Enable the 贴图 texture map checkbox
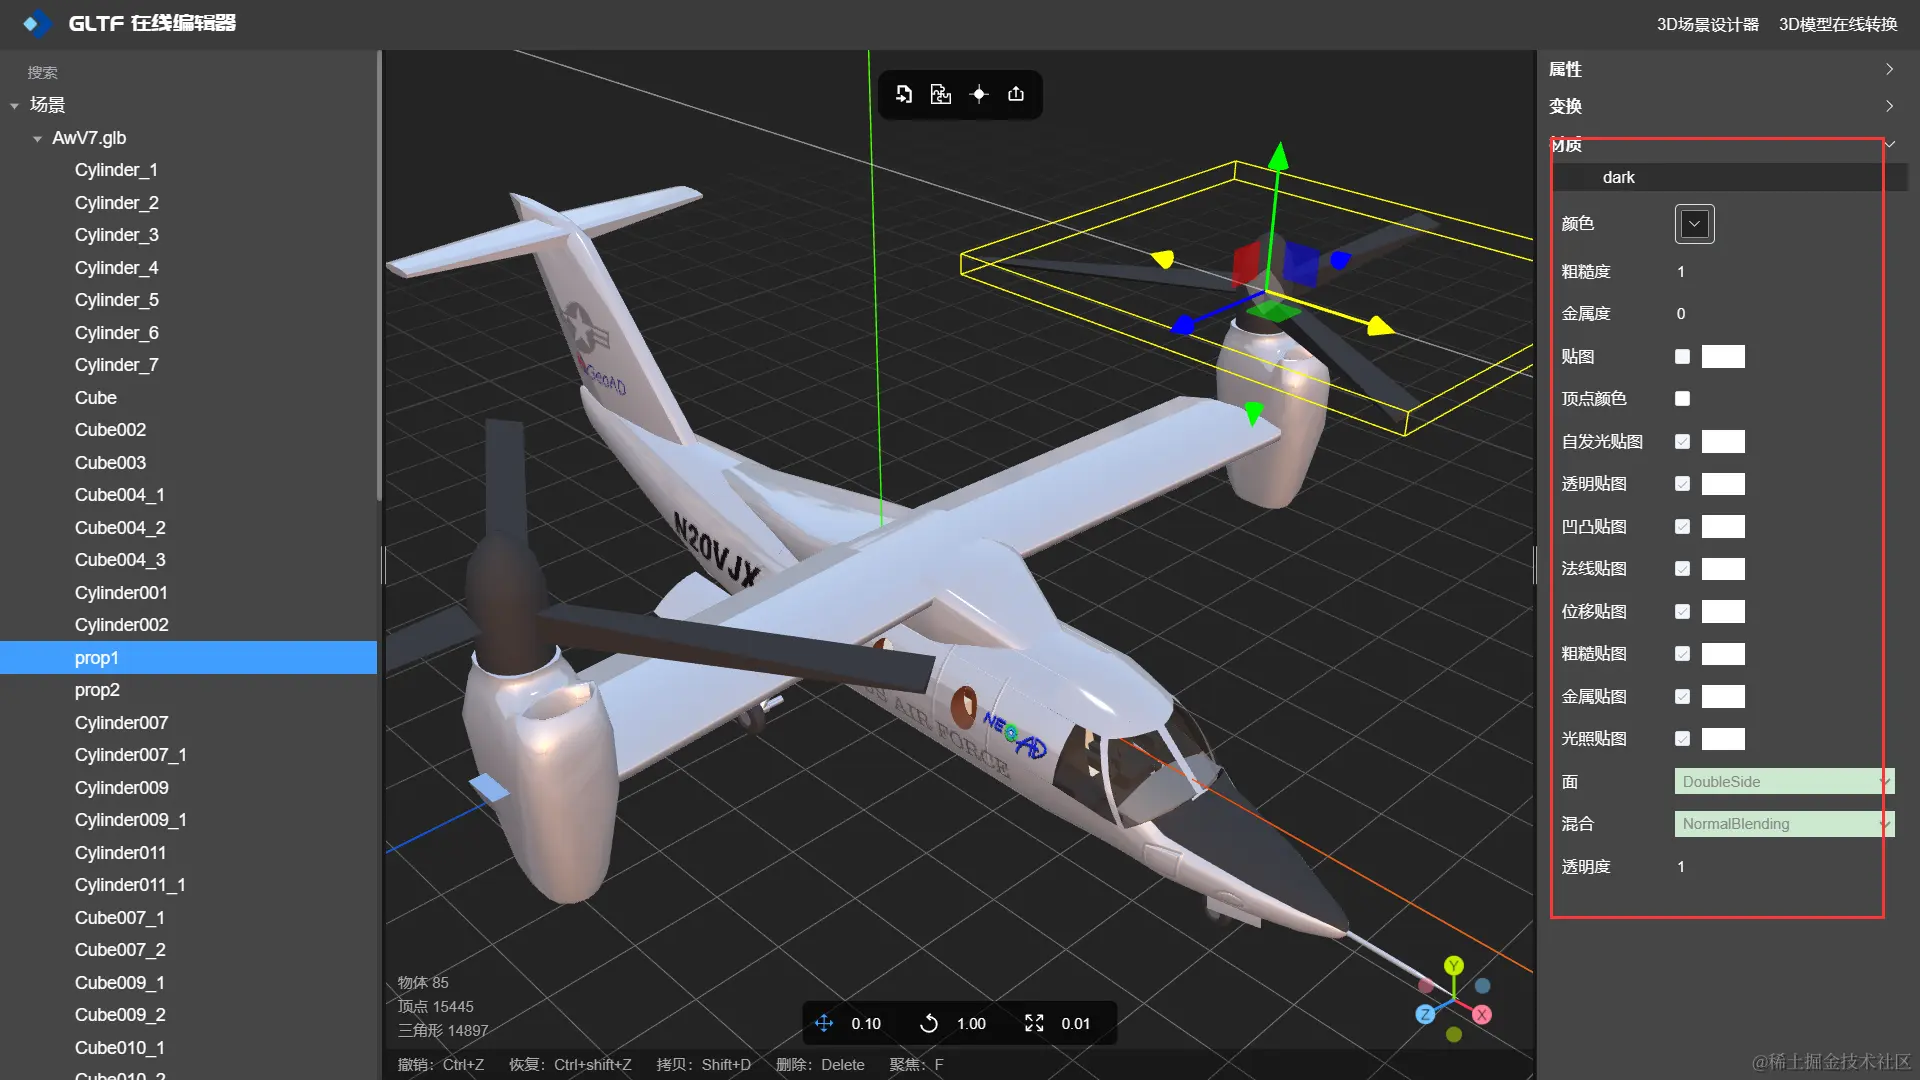This screenshot has width=1920, height=1080. tap(1682, 357)
